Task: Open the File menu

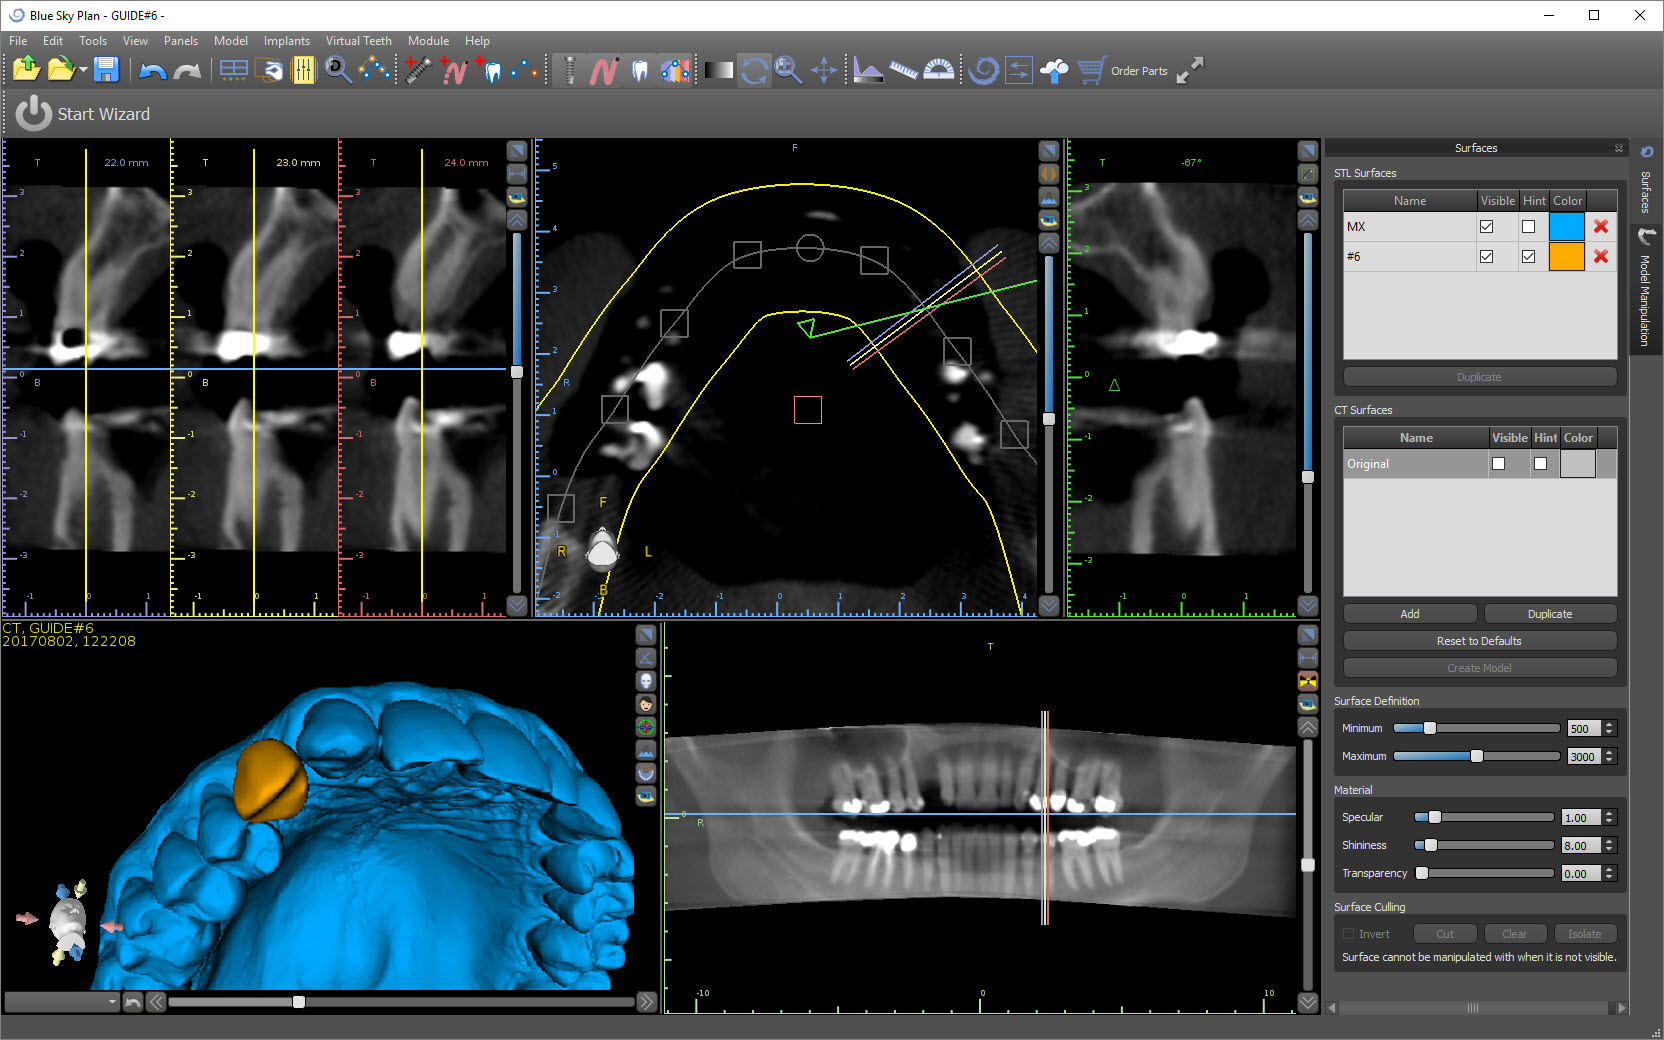Action: click(18, 41)
